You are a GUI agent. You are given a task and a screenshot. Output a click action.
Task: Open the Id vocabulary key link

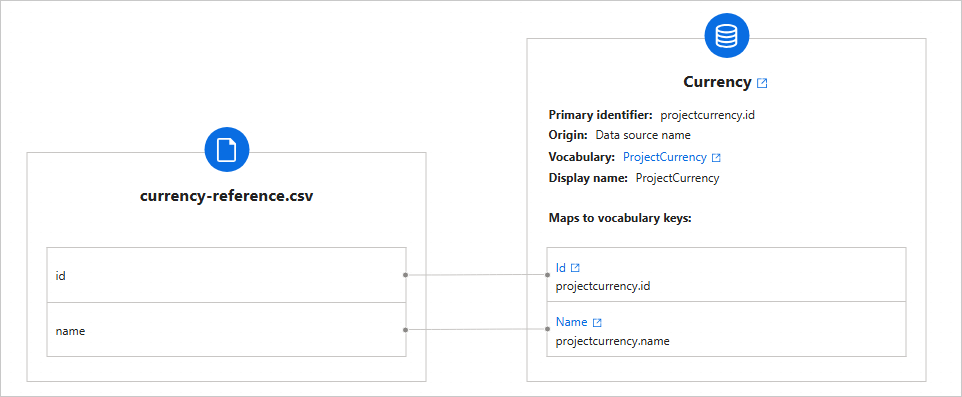pos(561,268)
